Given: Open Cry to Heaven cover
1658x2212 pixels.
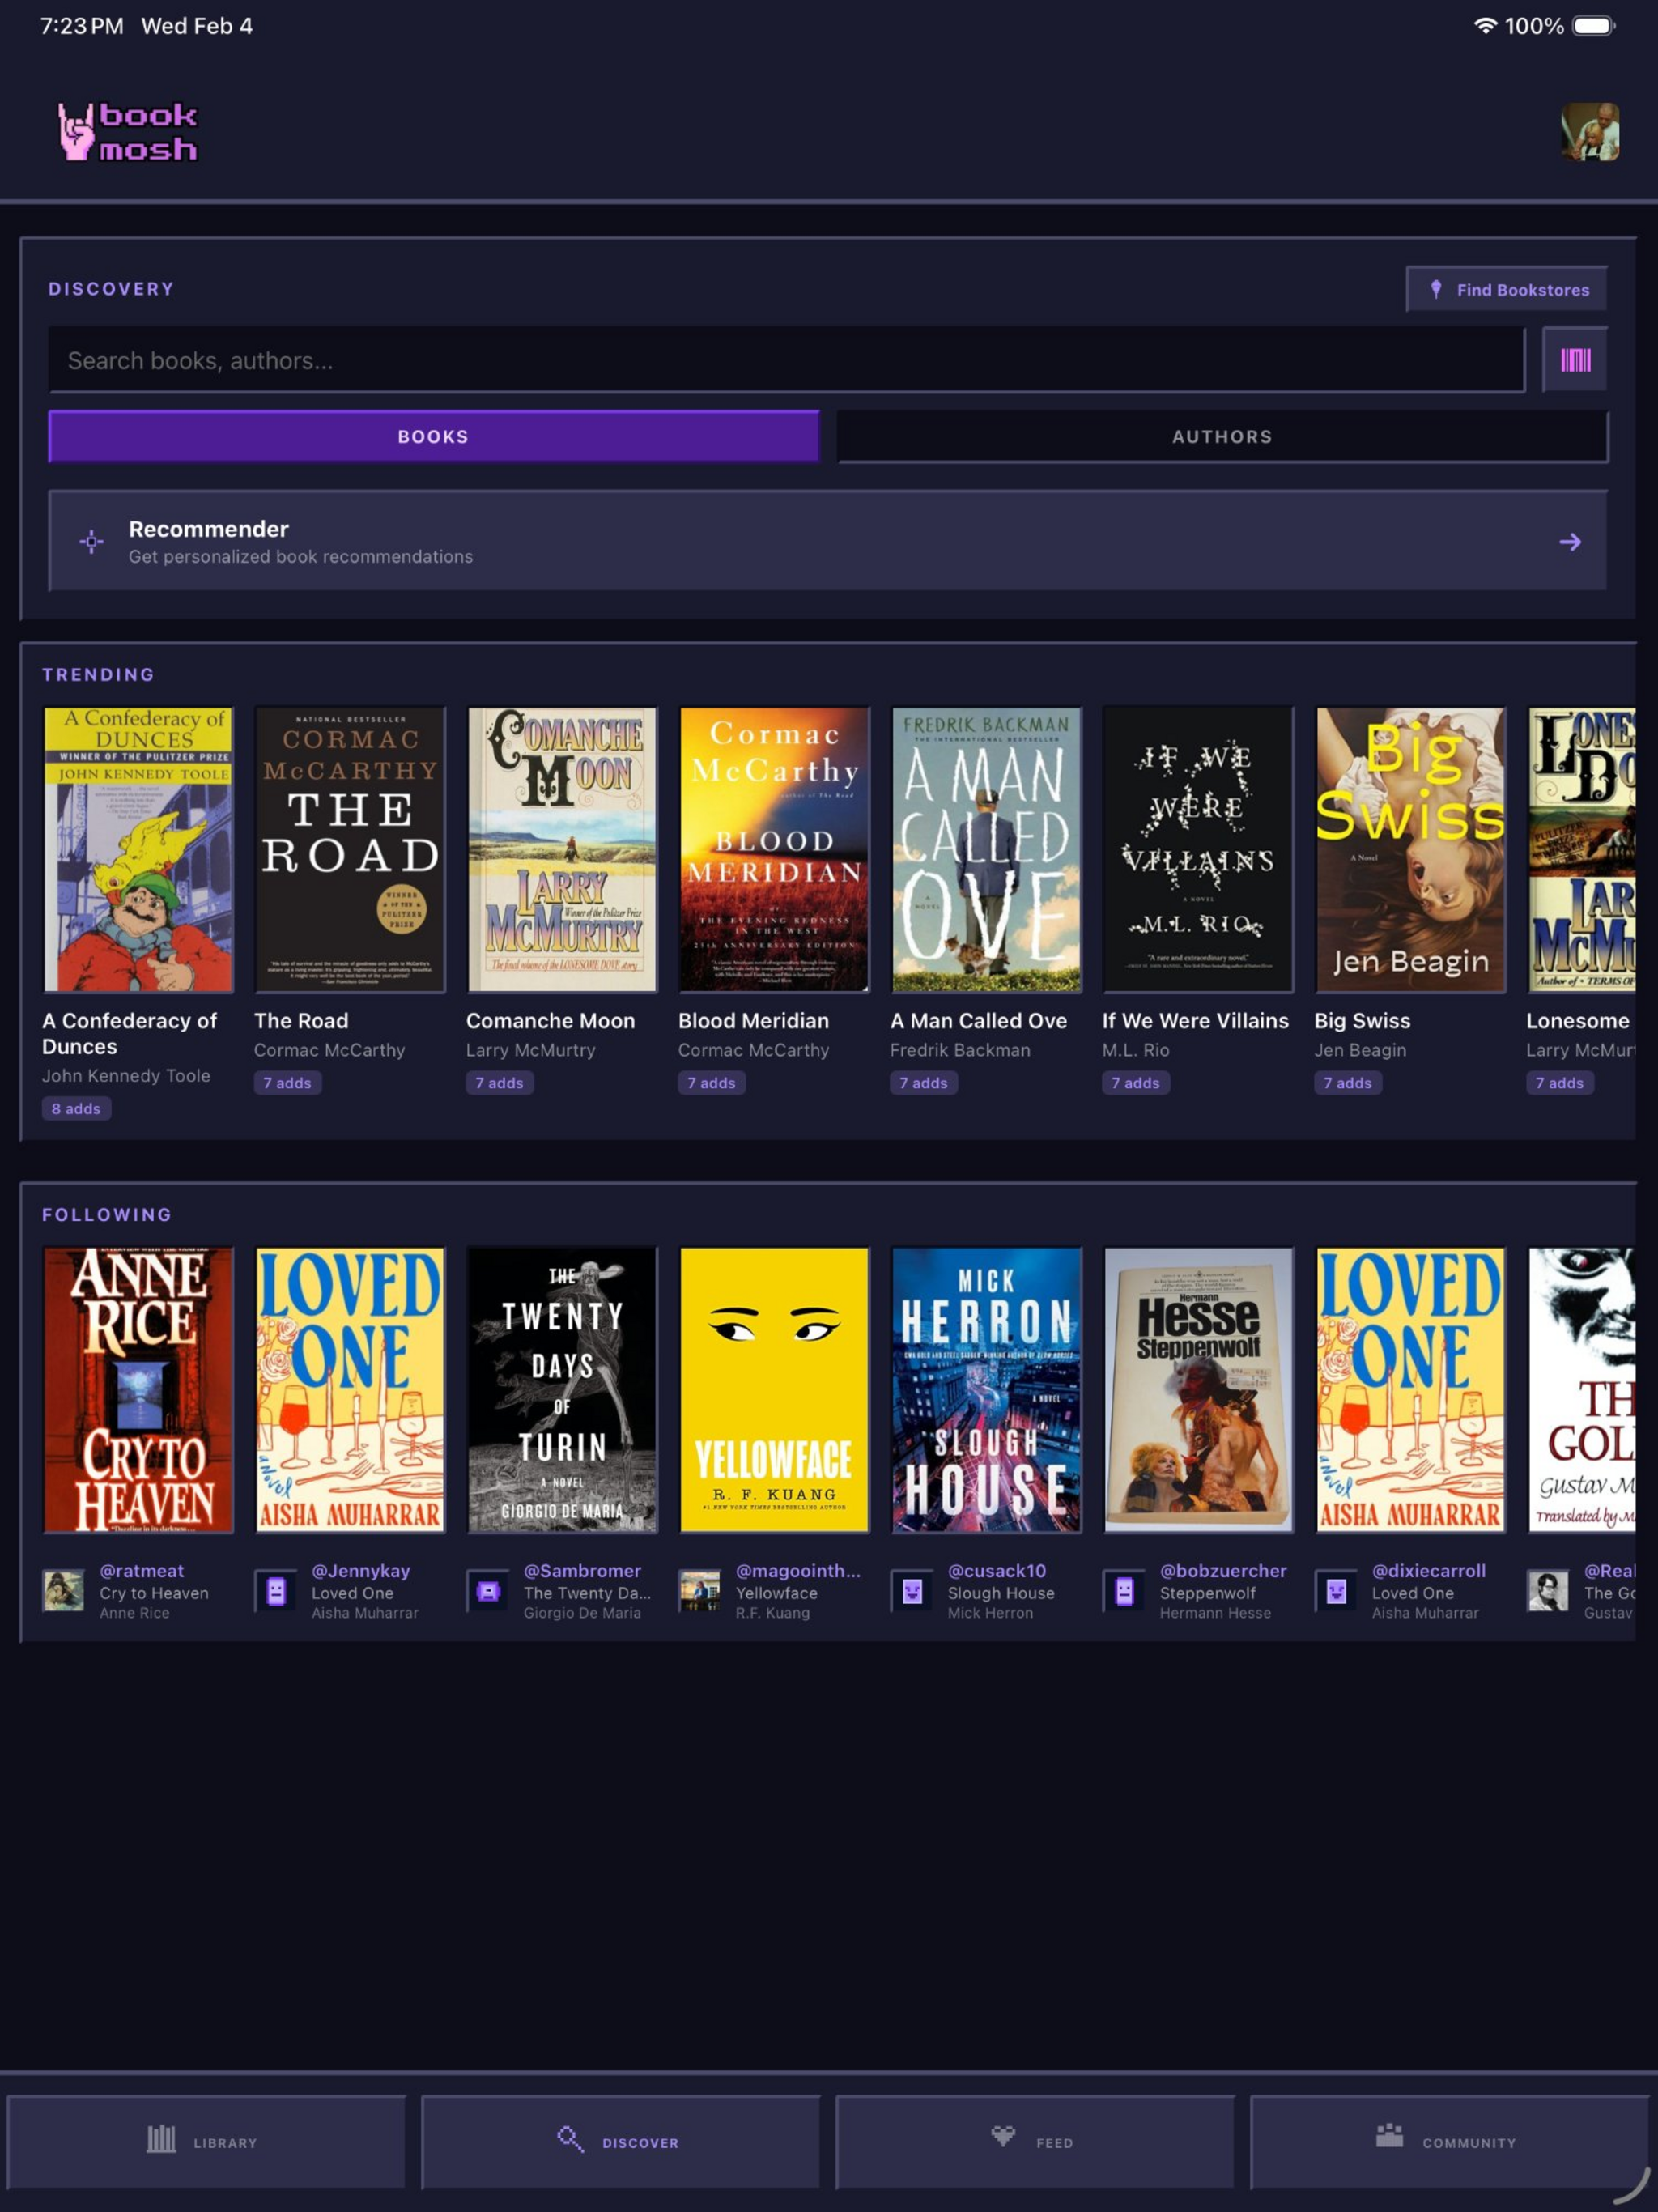Looking at the screenshot, I should (x=138, y=1390).
